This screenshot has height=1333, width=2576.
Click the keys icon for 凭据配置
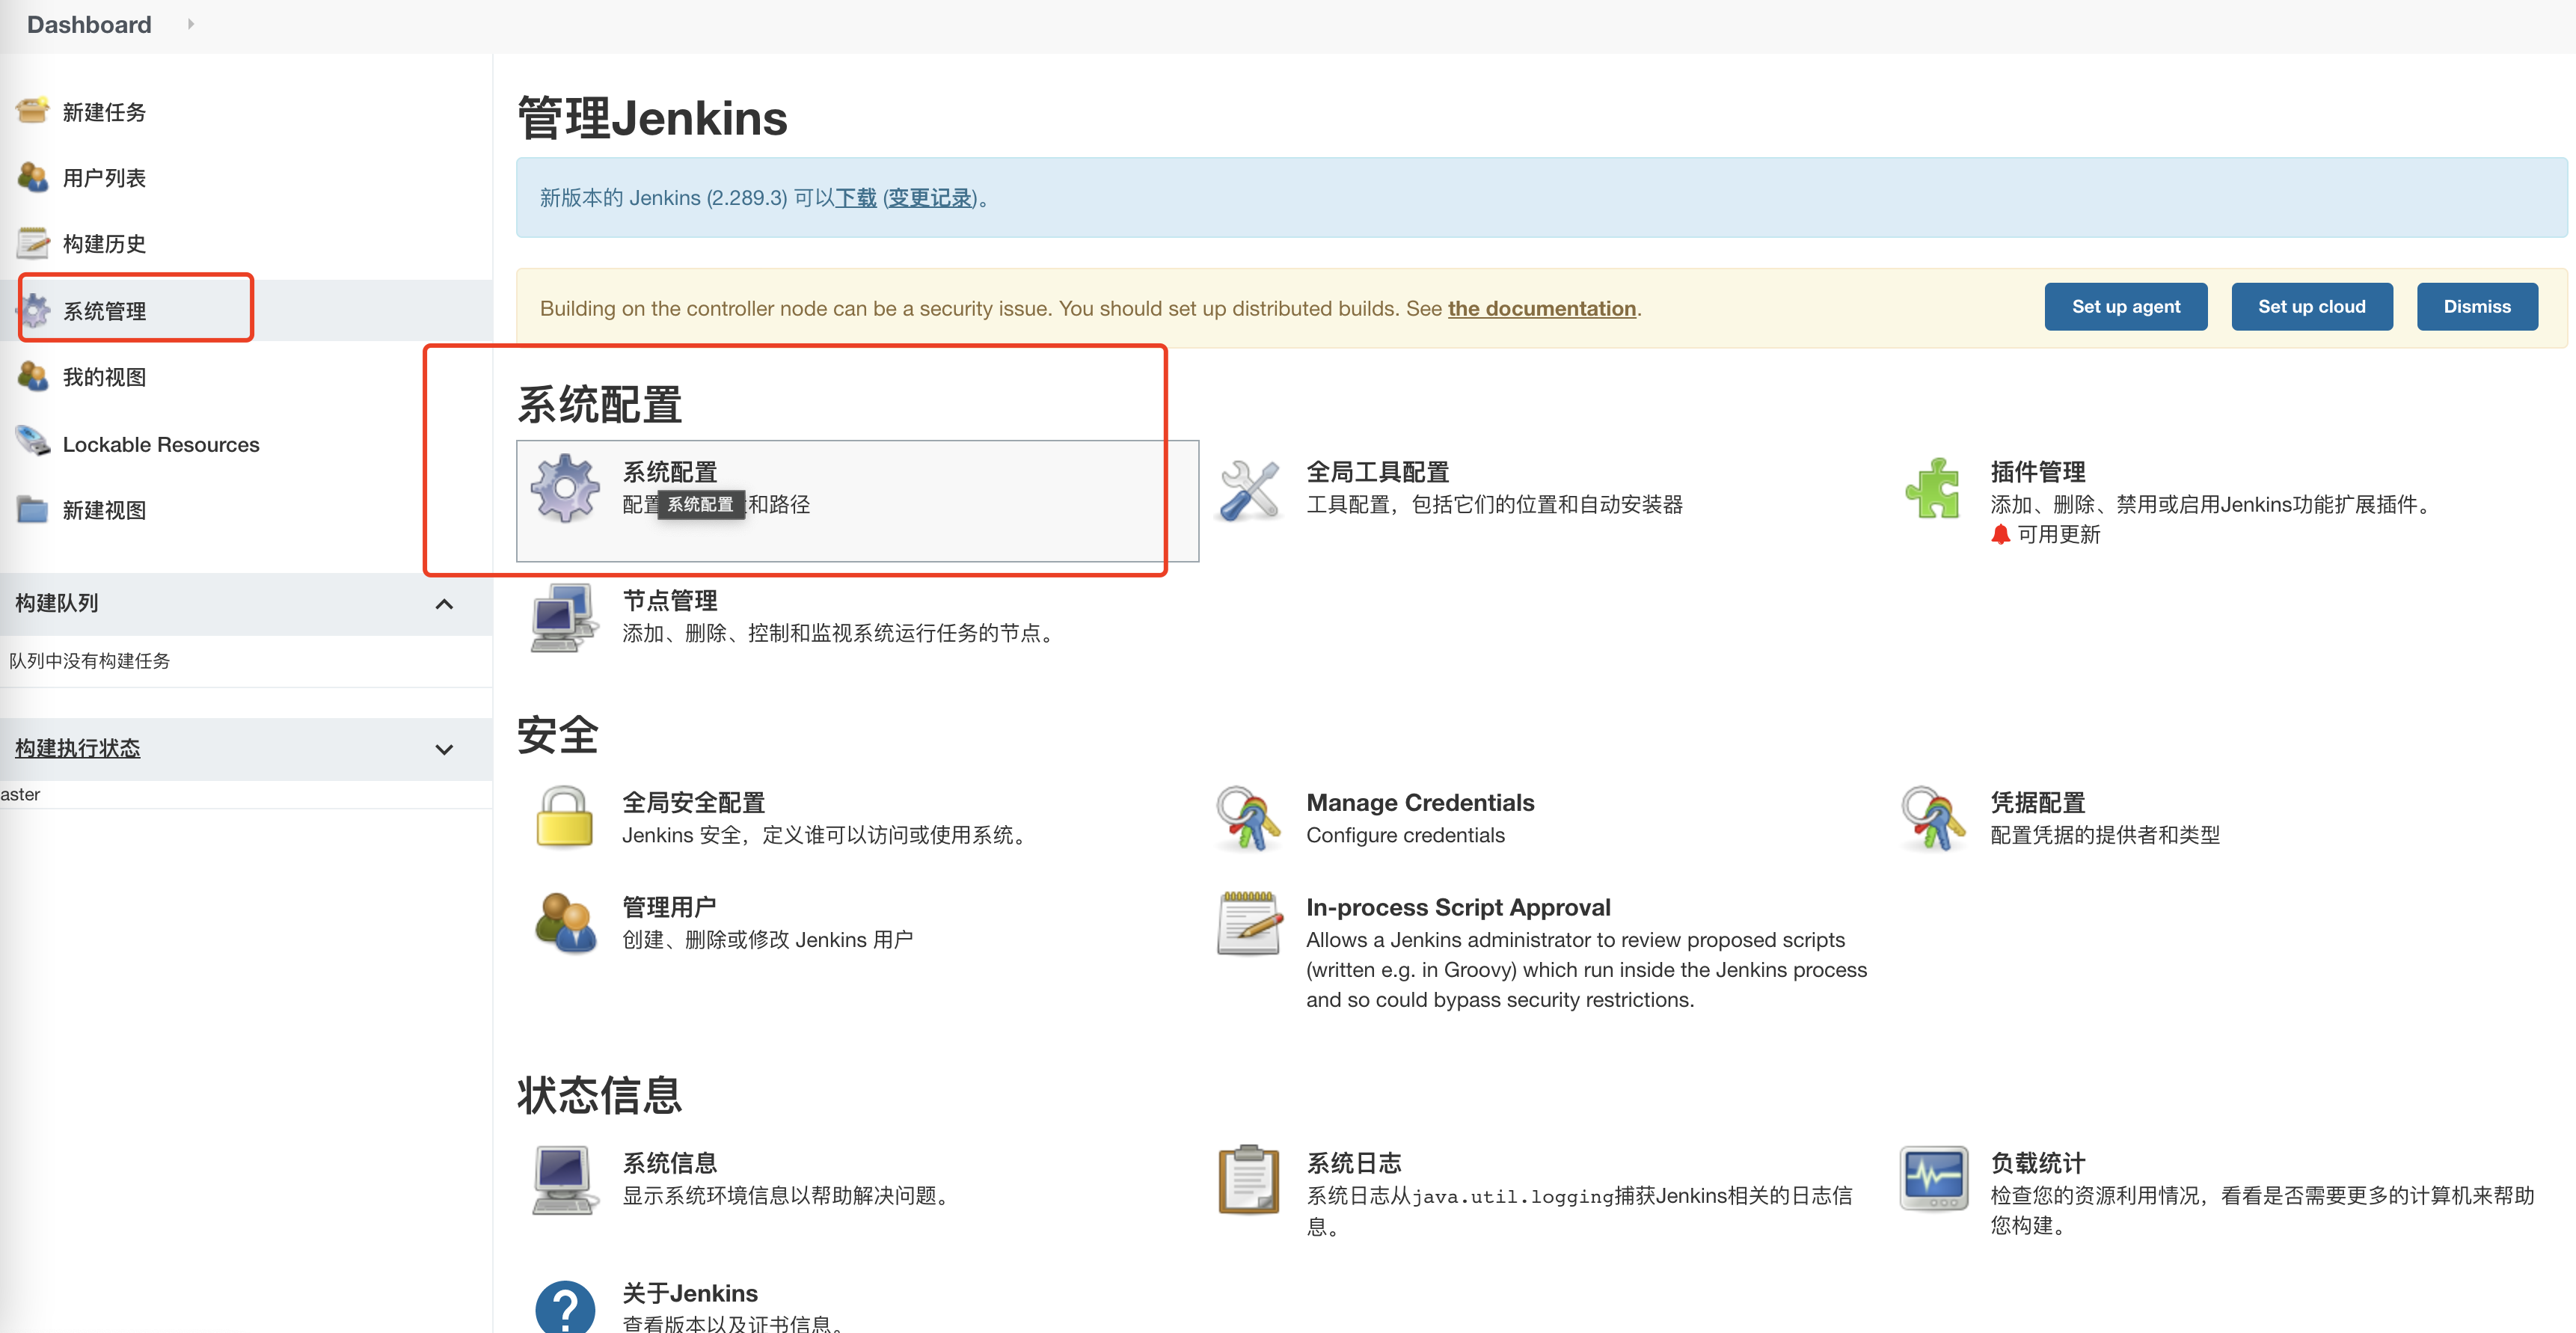pos(1933,818)
